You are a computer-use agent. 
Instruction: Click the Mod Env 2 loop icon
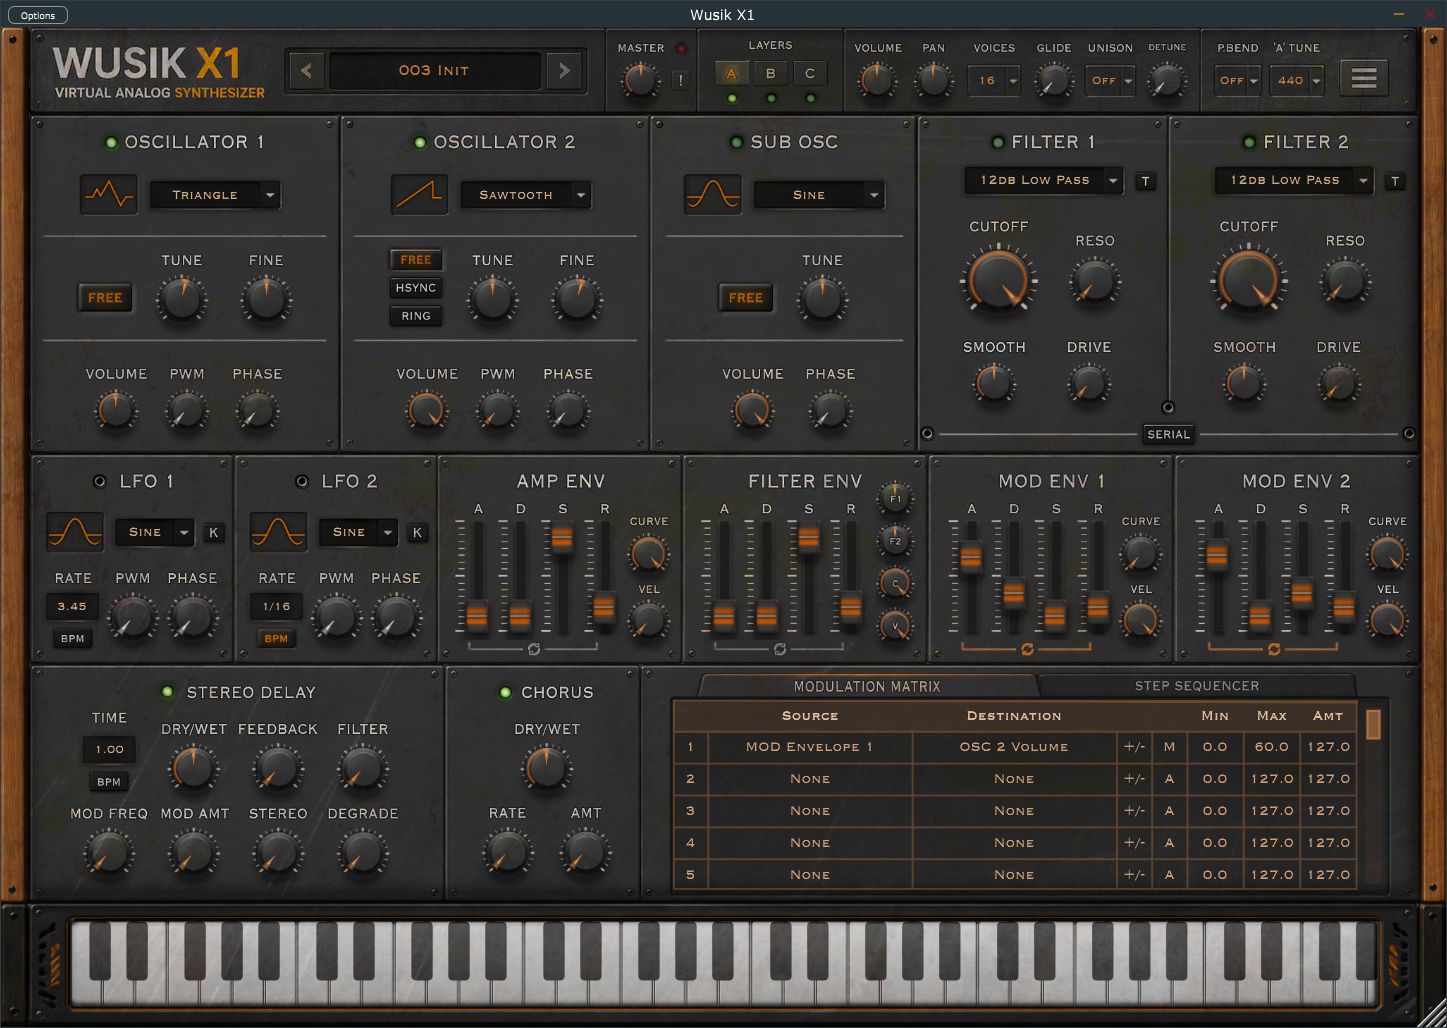[x=1274, y=649]
